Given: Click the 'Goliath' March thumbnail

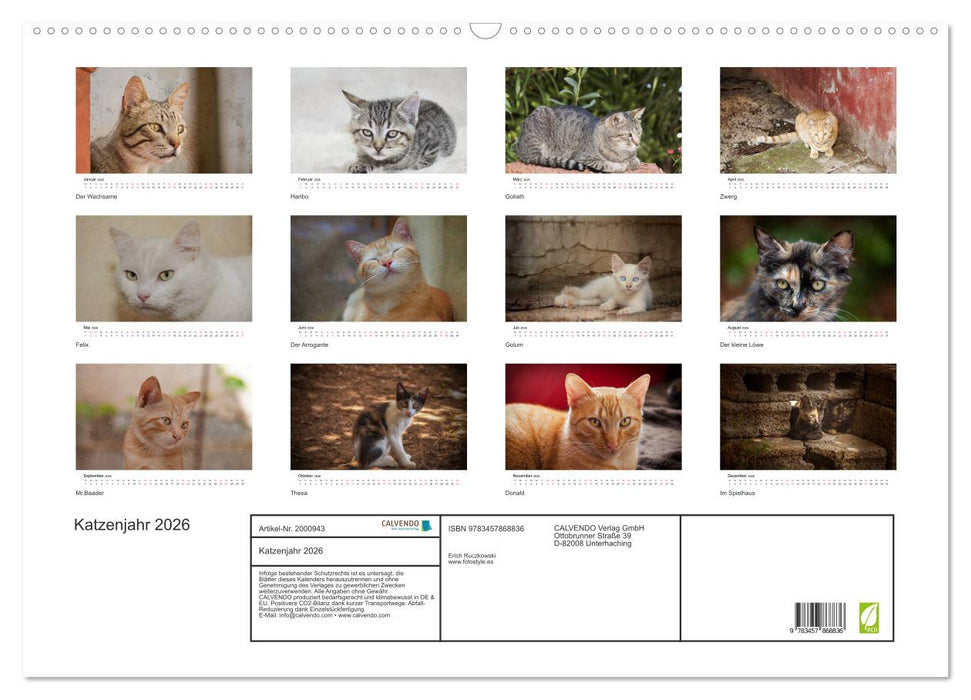Looking at the screenshot, I should pos(593,120).
